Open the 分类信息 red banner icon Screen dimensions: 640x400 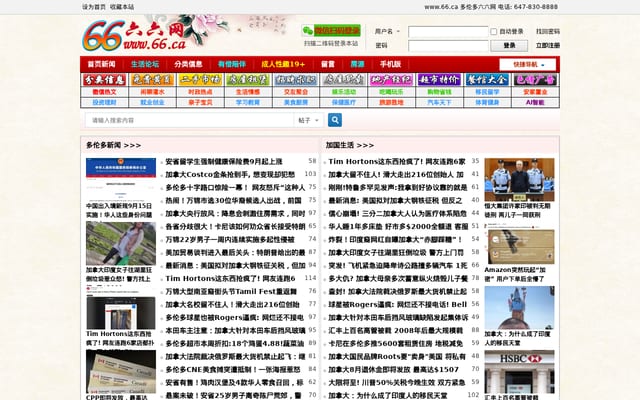coord(104,80)
